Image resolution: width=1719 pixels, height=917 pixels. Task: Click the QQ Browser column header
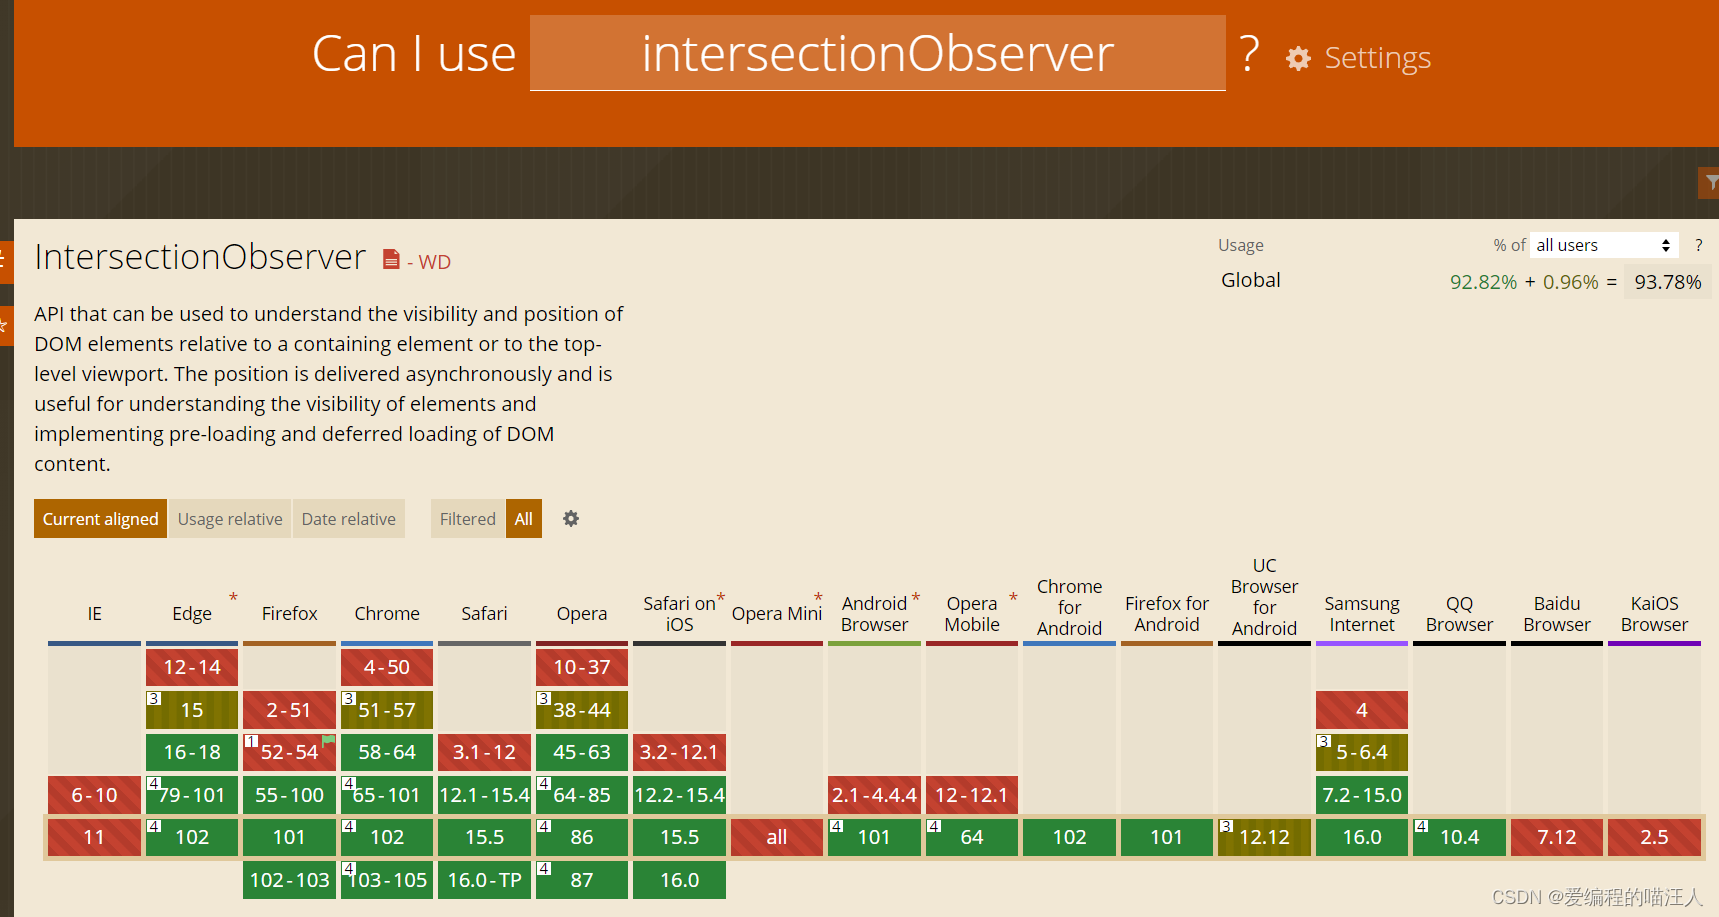1460,614
